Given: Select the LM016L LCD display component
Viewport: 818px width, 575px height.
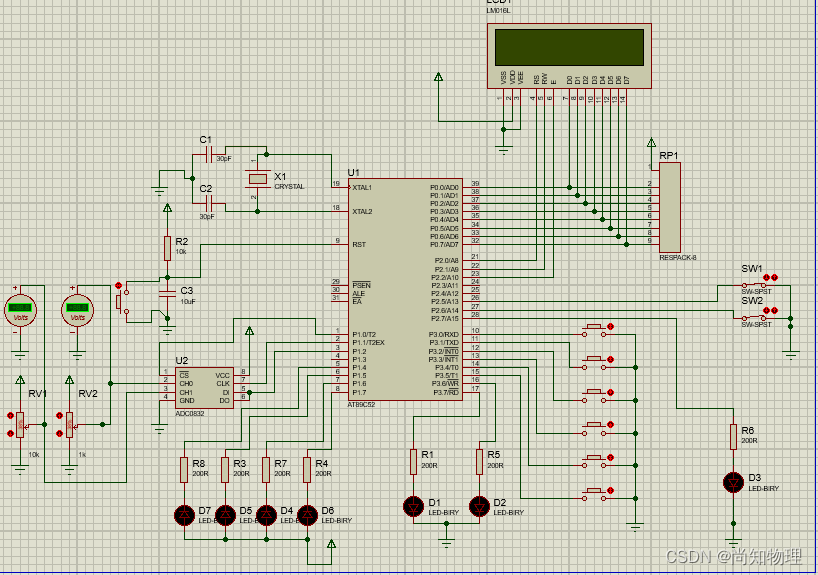Looking at the screenshot, I should coord(569,56).
